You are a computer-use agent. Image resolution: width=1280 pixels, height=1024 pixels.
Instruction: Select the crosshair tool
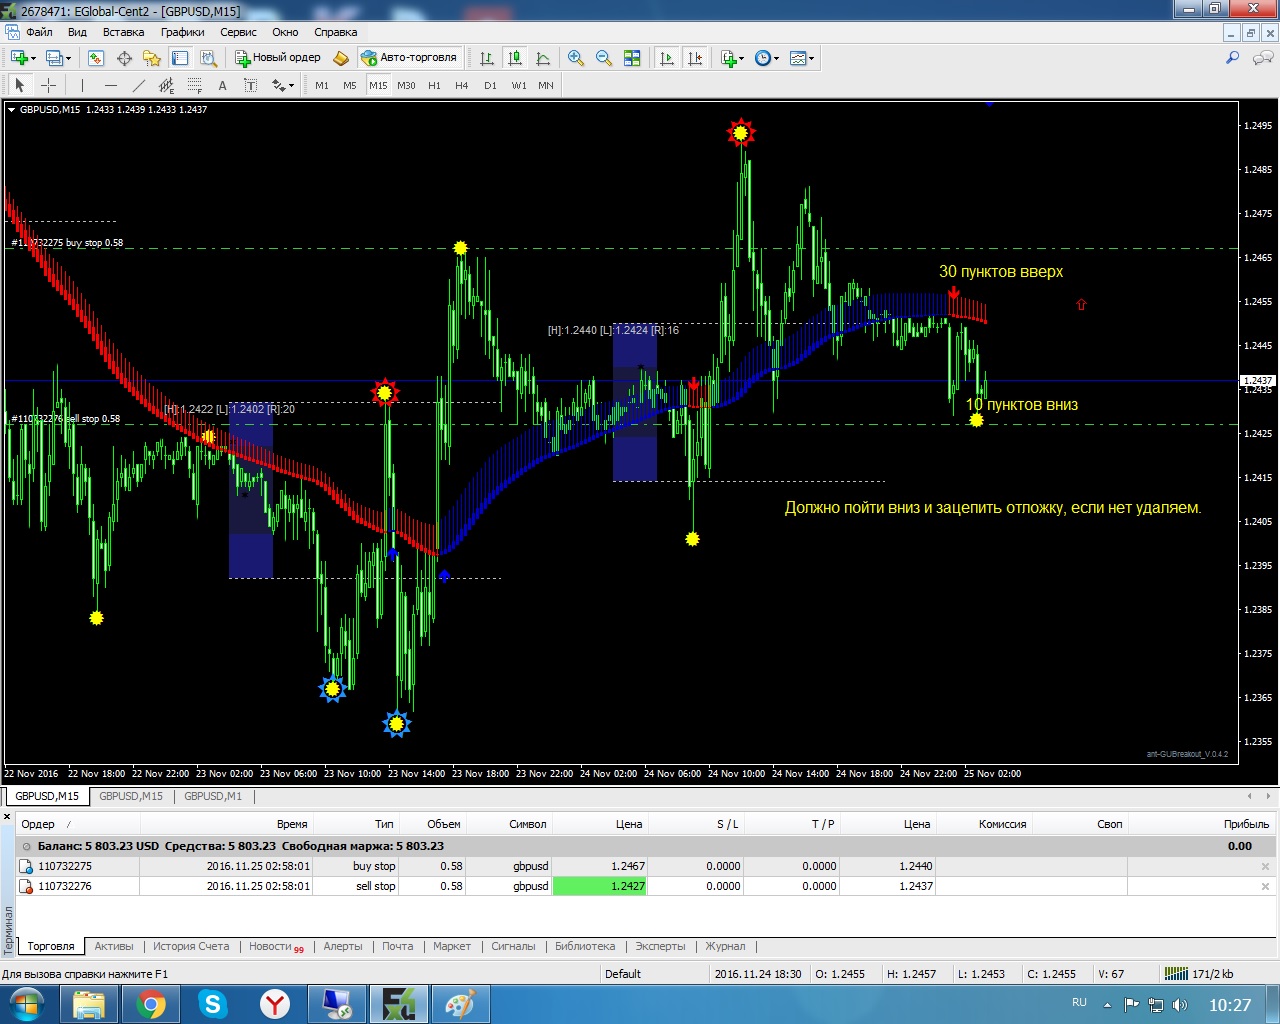47,85
